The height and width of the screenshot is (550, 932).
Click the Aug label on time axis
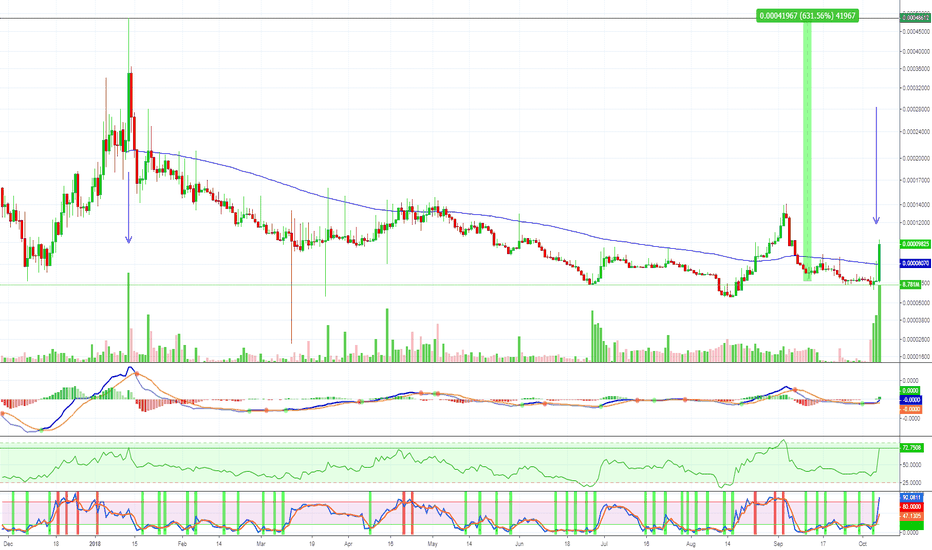point(691,544)
